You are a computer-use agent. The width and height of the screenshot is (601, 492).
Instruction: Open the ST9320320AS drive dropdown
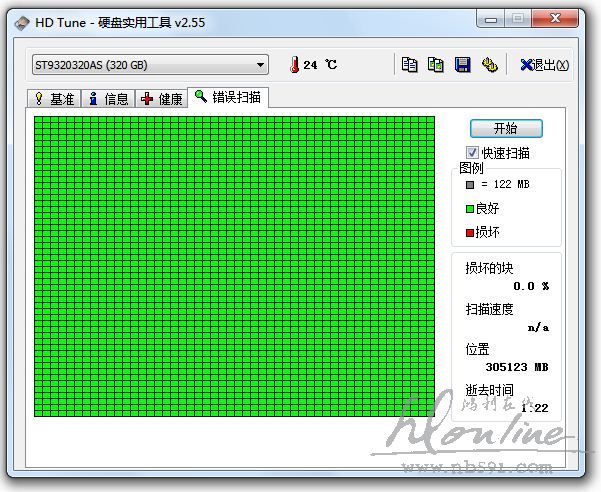coord(150,65)
